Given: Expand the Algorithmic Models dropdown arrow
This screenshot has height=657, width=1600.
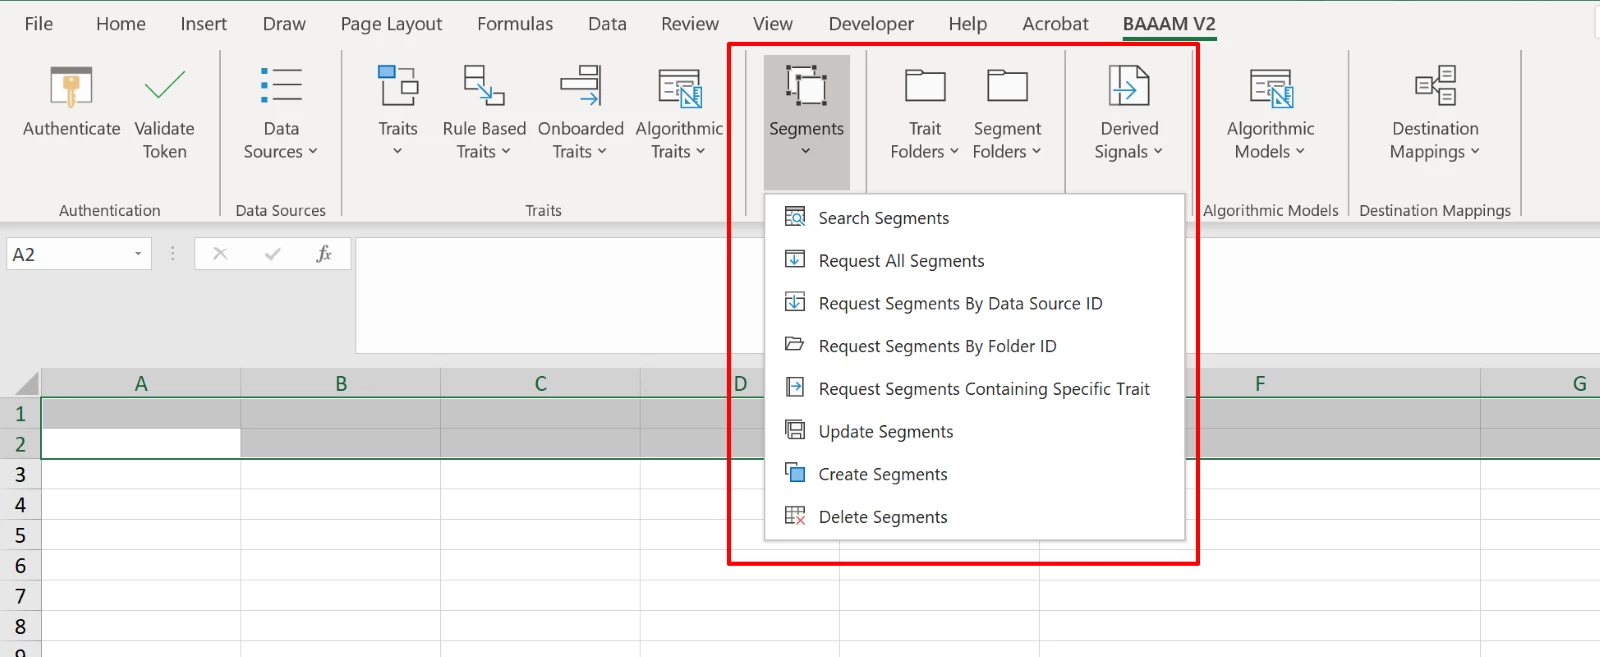Looking at the screenshot, I should (x=1300, y=151).
